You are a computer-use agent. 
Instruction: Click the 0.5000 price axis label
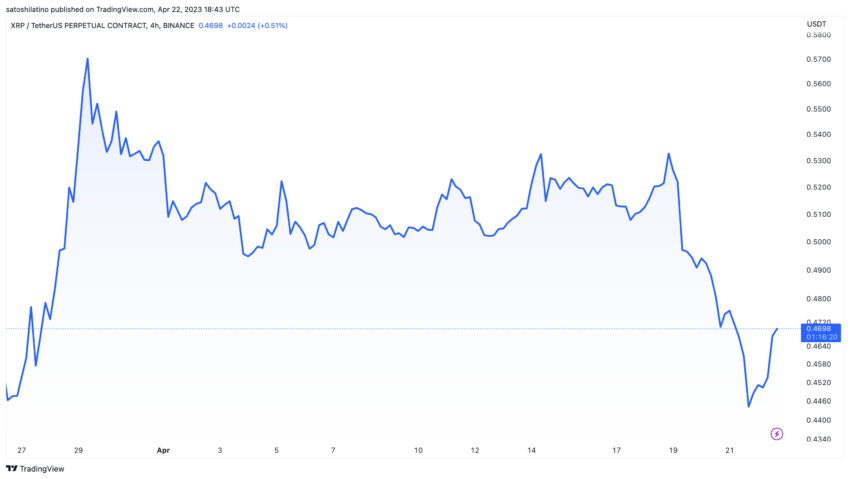[x=818, y=242]
